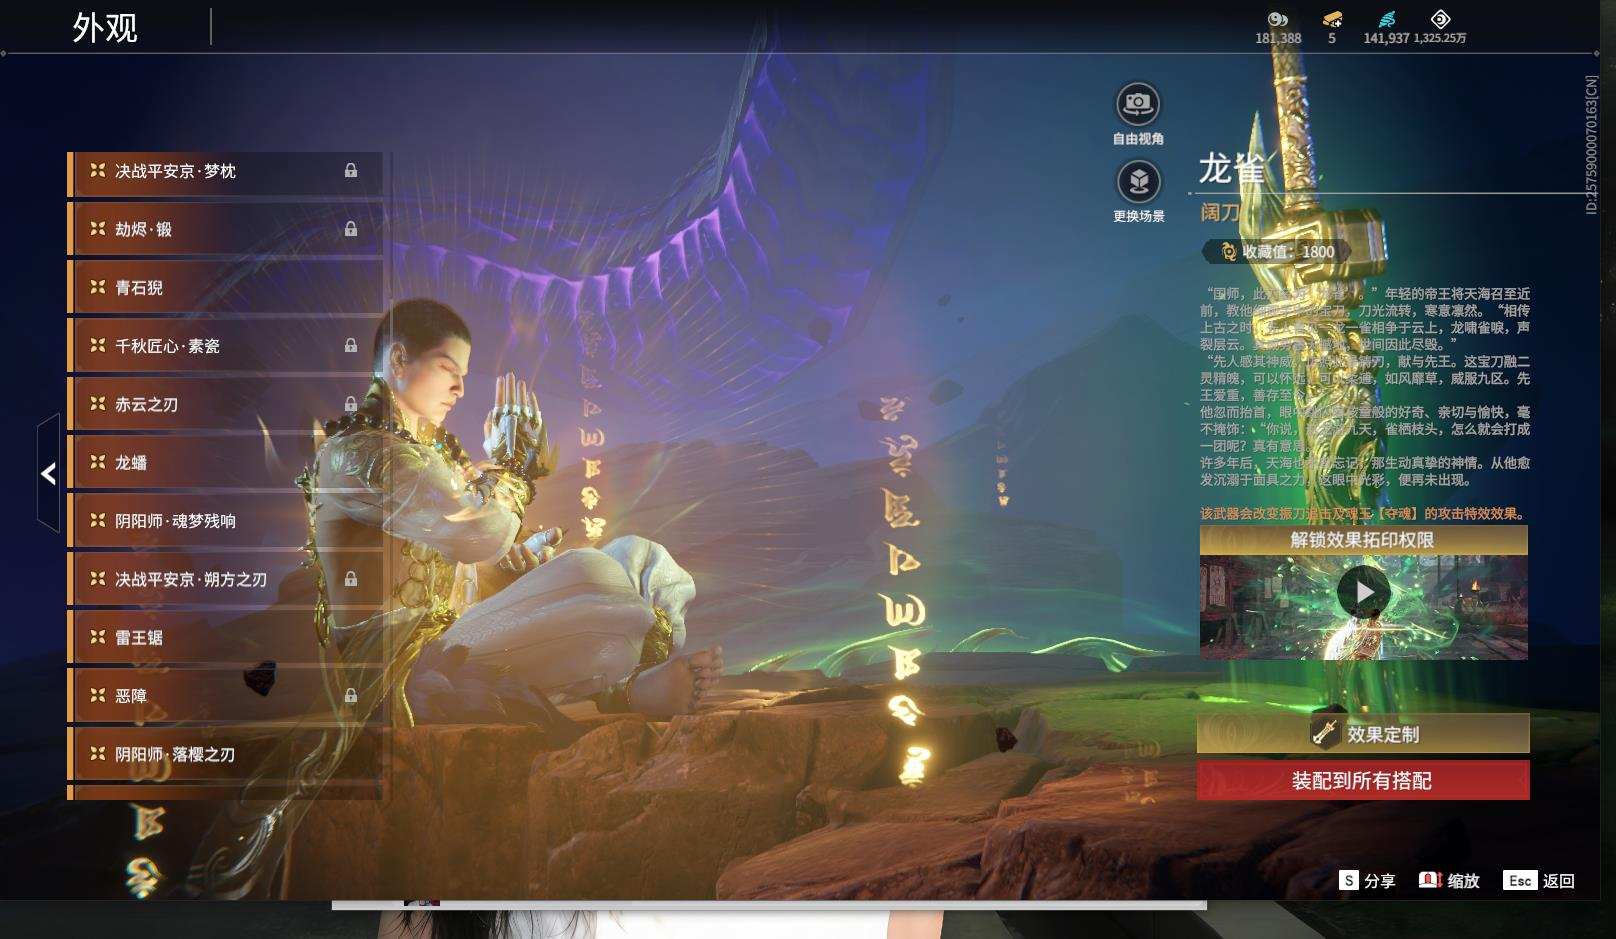This screenshot has width=1616, height=939.
Task: Choose 阴阳师·魂梦残响 from the list
Action: 225,521
